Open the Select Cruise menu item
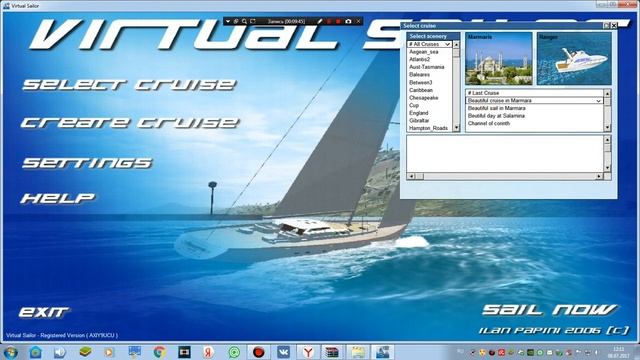 (129, 84)
